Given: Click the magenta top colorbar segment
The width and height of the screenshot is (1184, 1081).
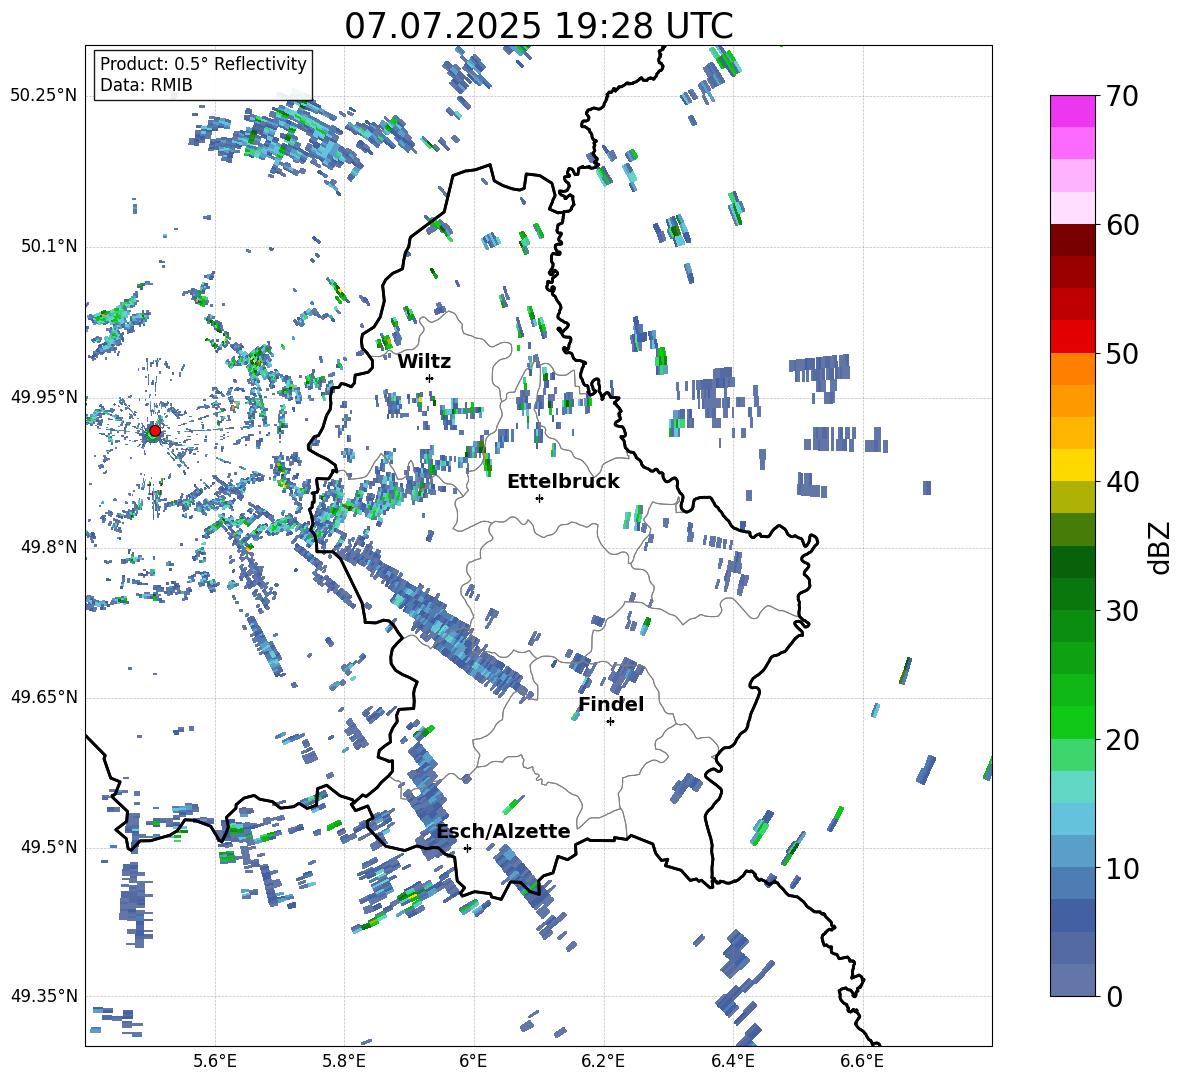Looking at the screenshot, I should coord(1073,112).
